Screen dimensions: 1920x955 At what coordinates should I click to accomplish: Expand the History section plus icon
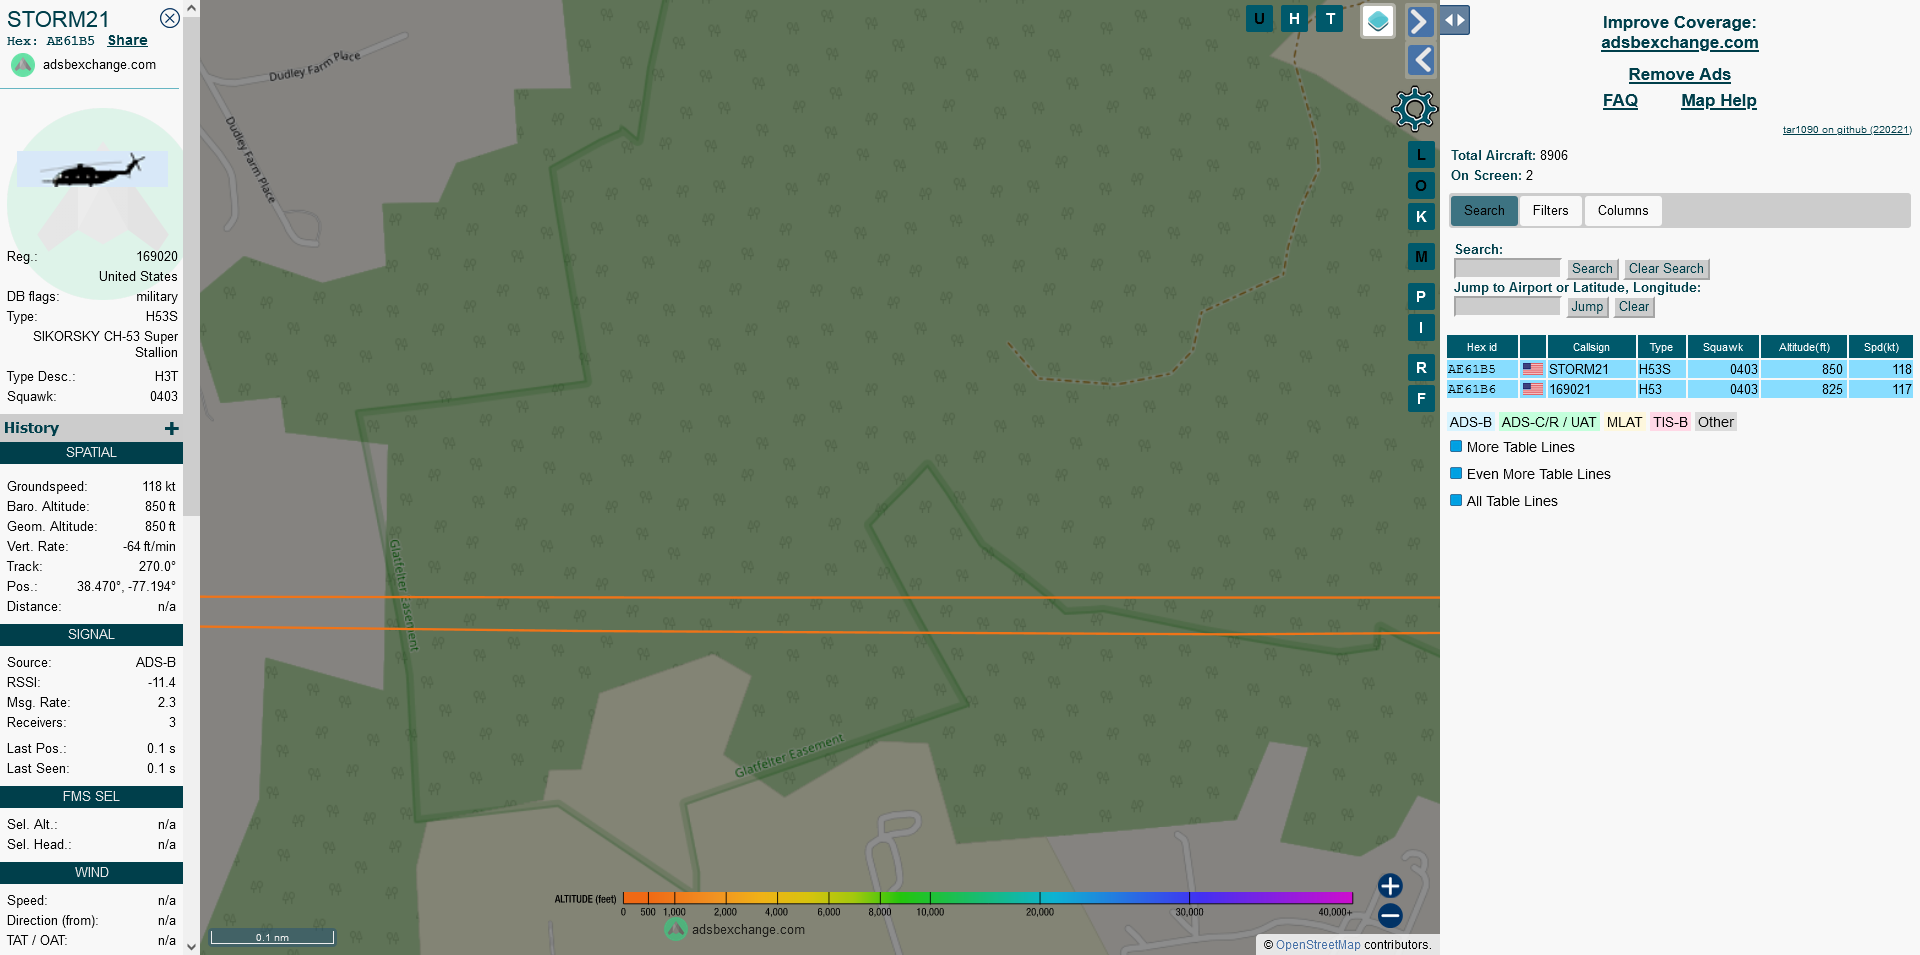coord(172,428)
